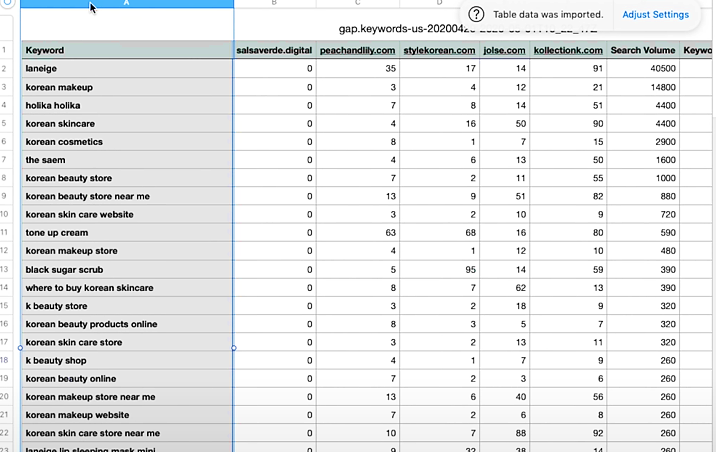The image size is (716, 452).
Task: Select search volume cell 14800
Action: coord(643,87)
